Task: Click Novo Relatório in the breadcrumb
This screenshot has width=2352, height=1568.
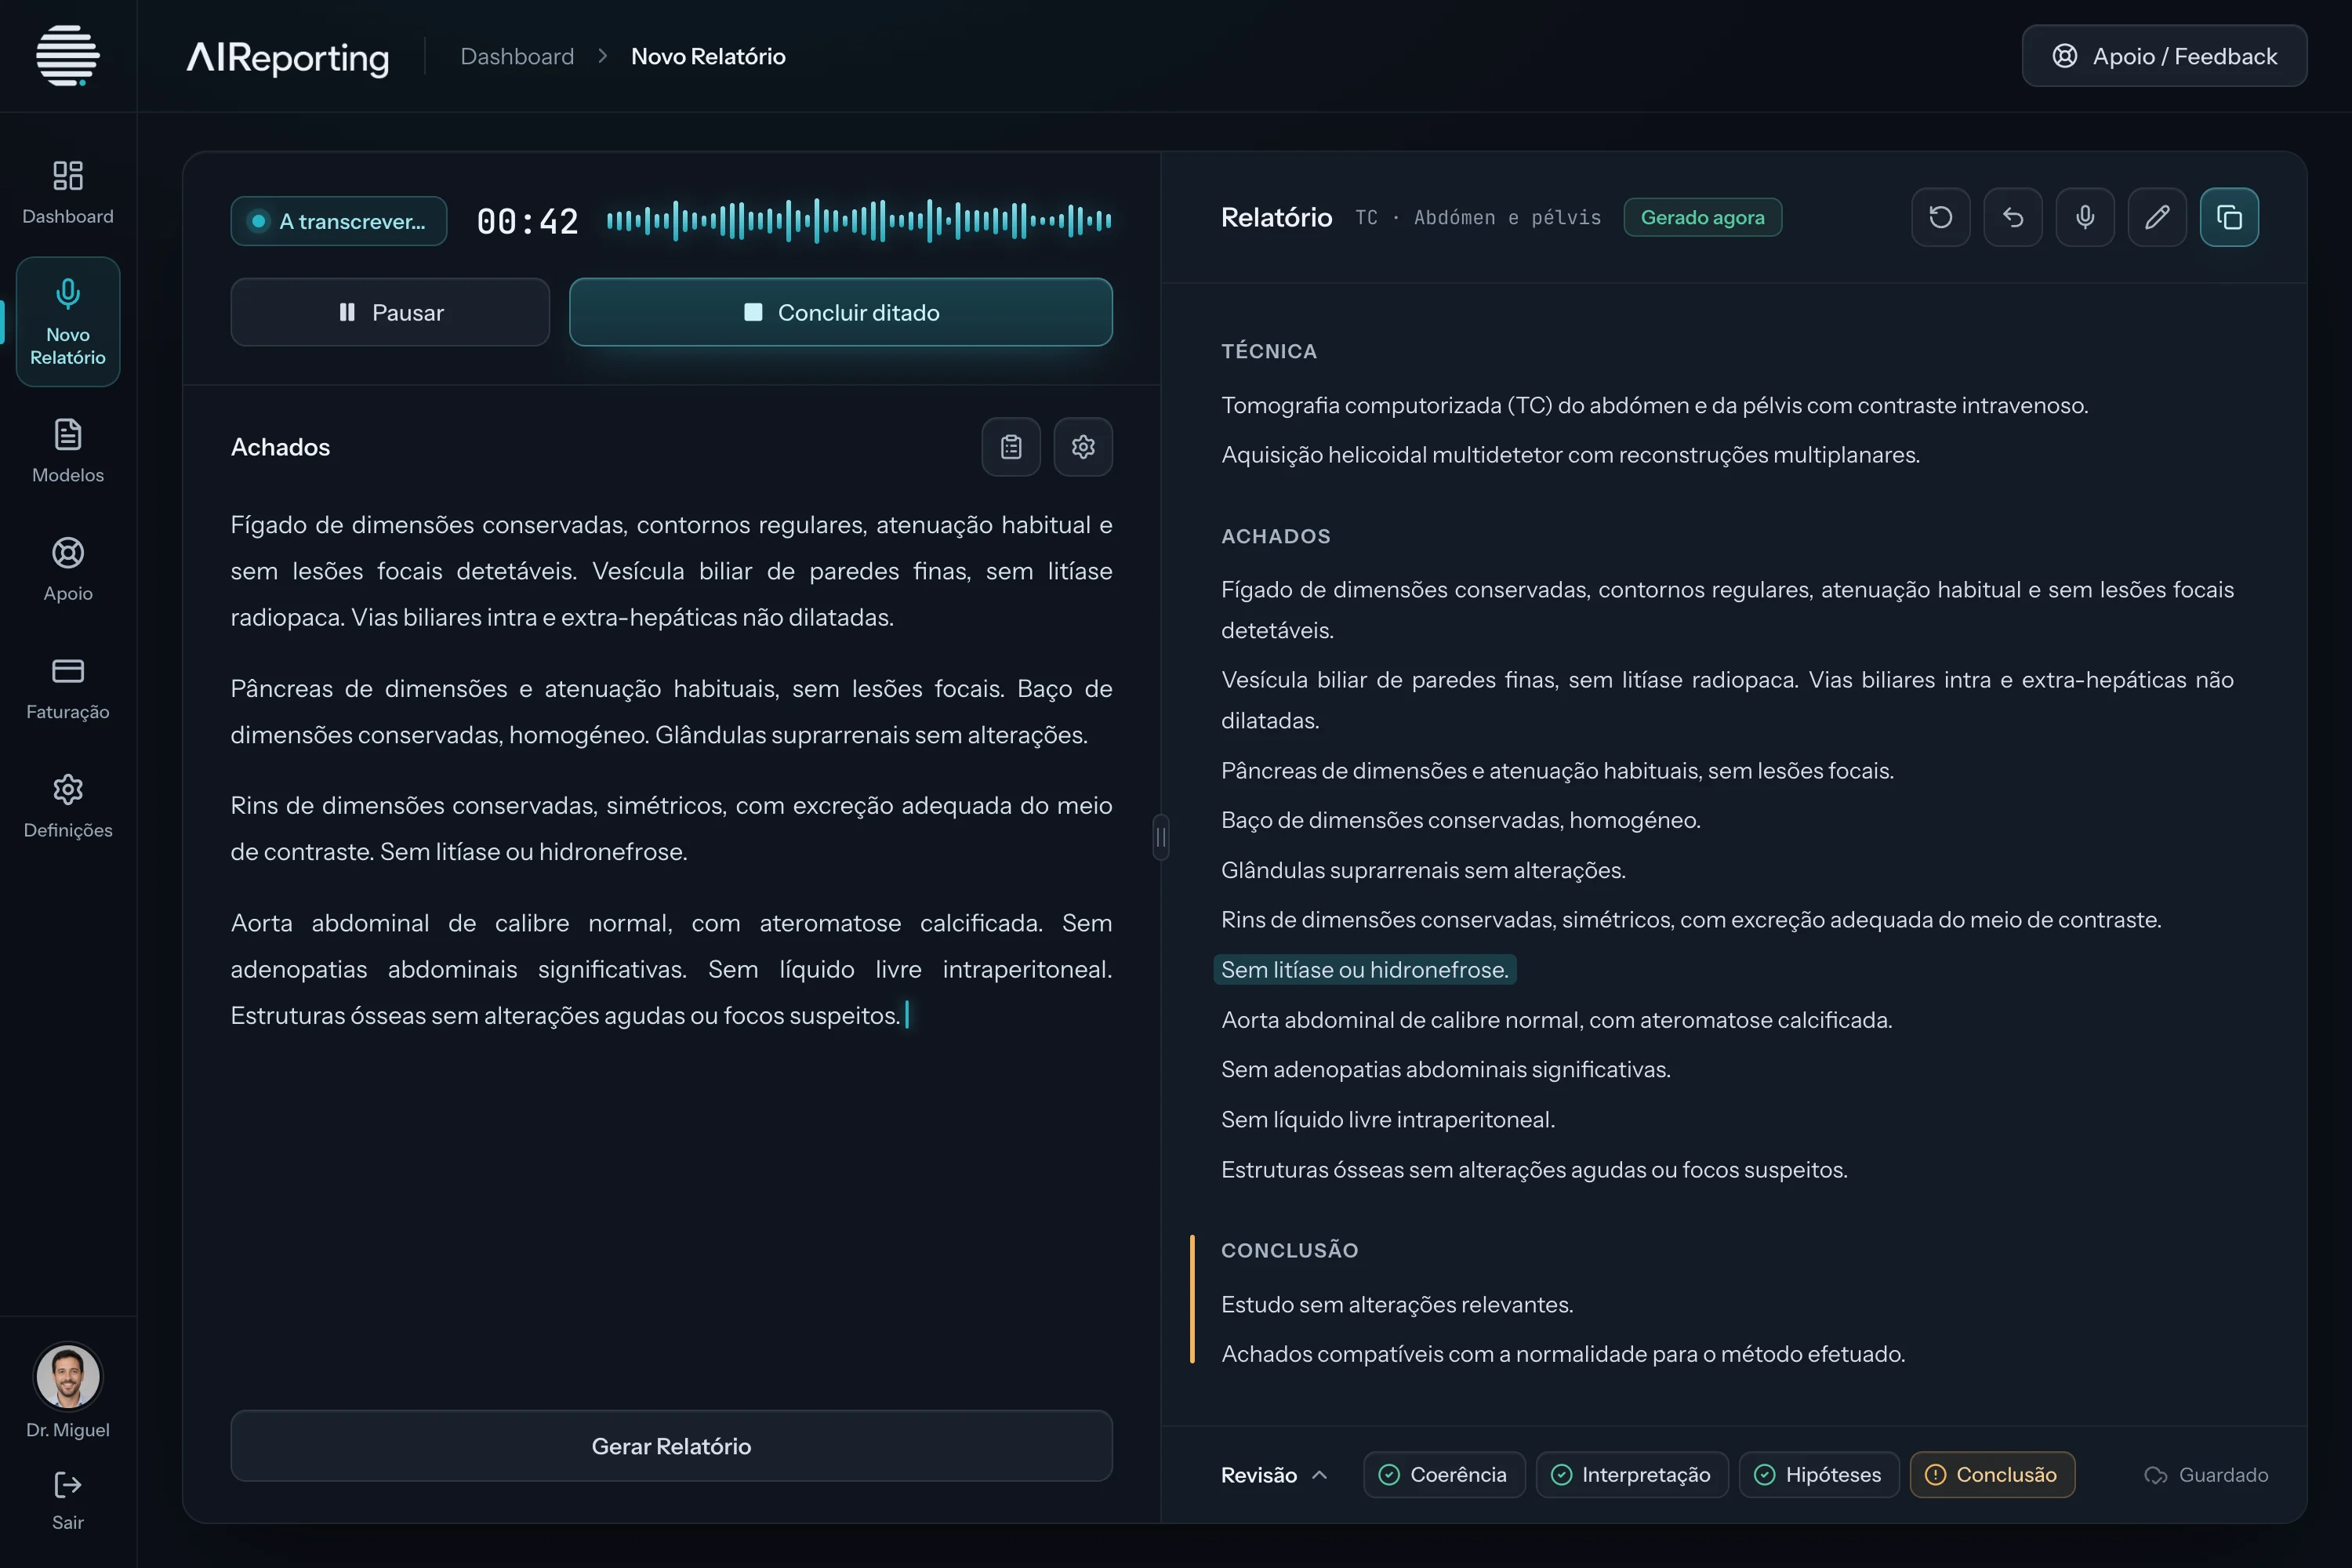Action: point(708,56)
